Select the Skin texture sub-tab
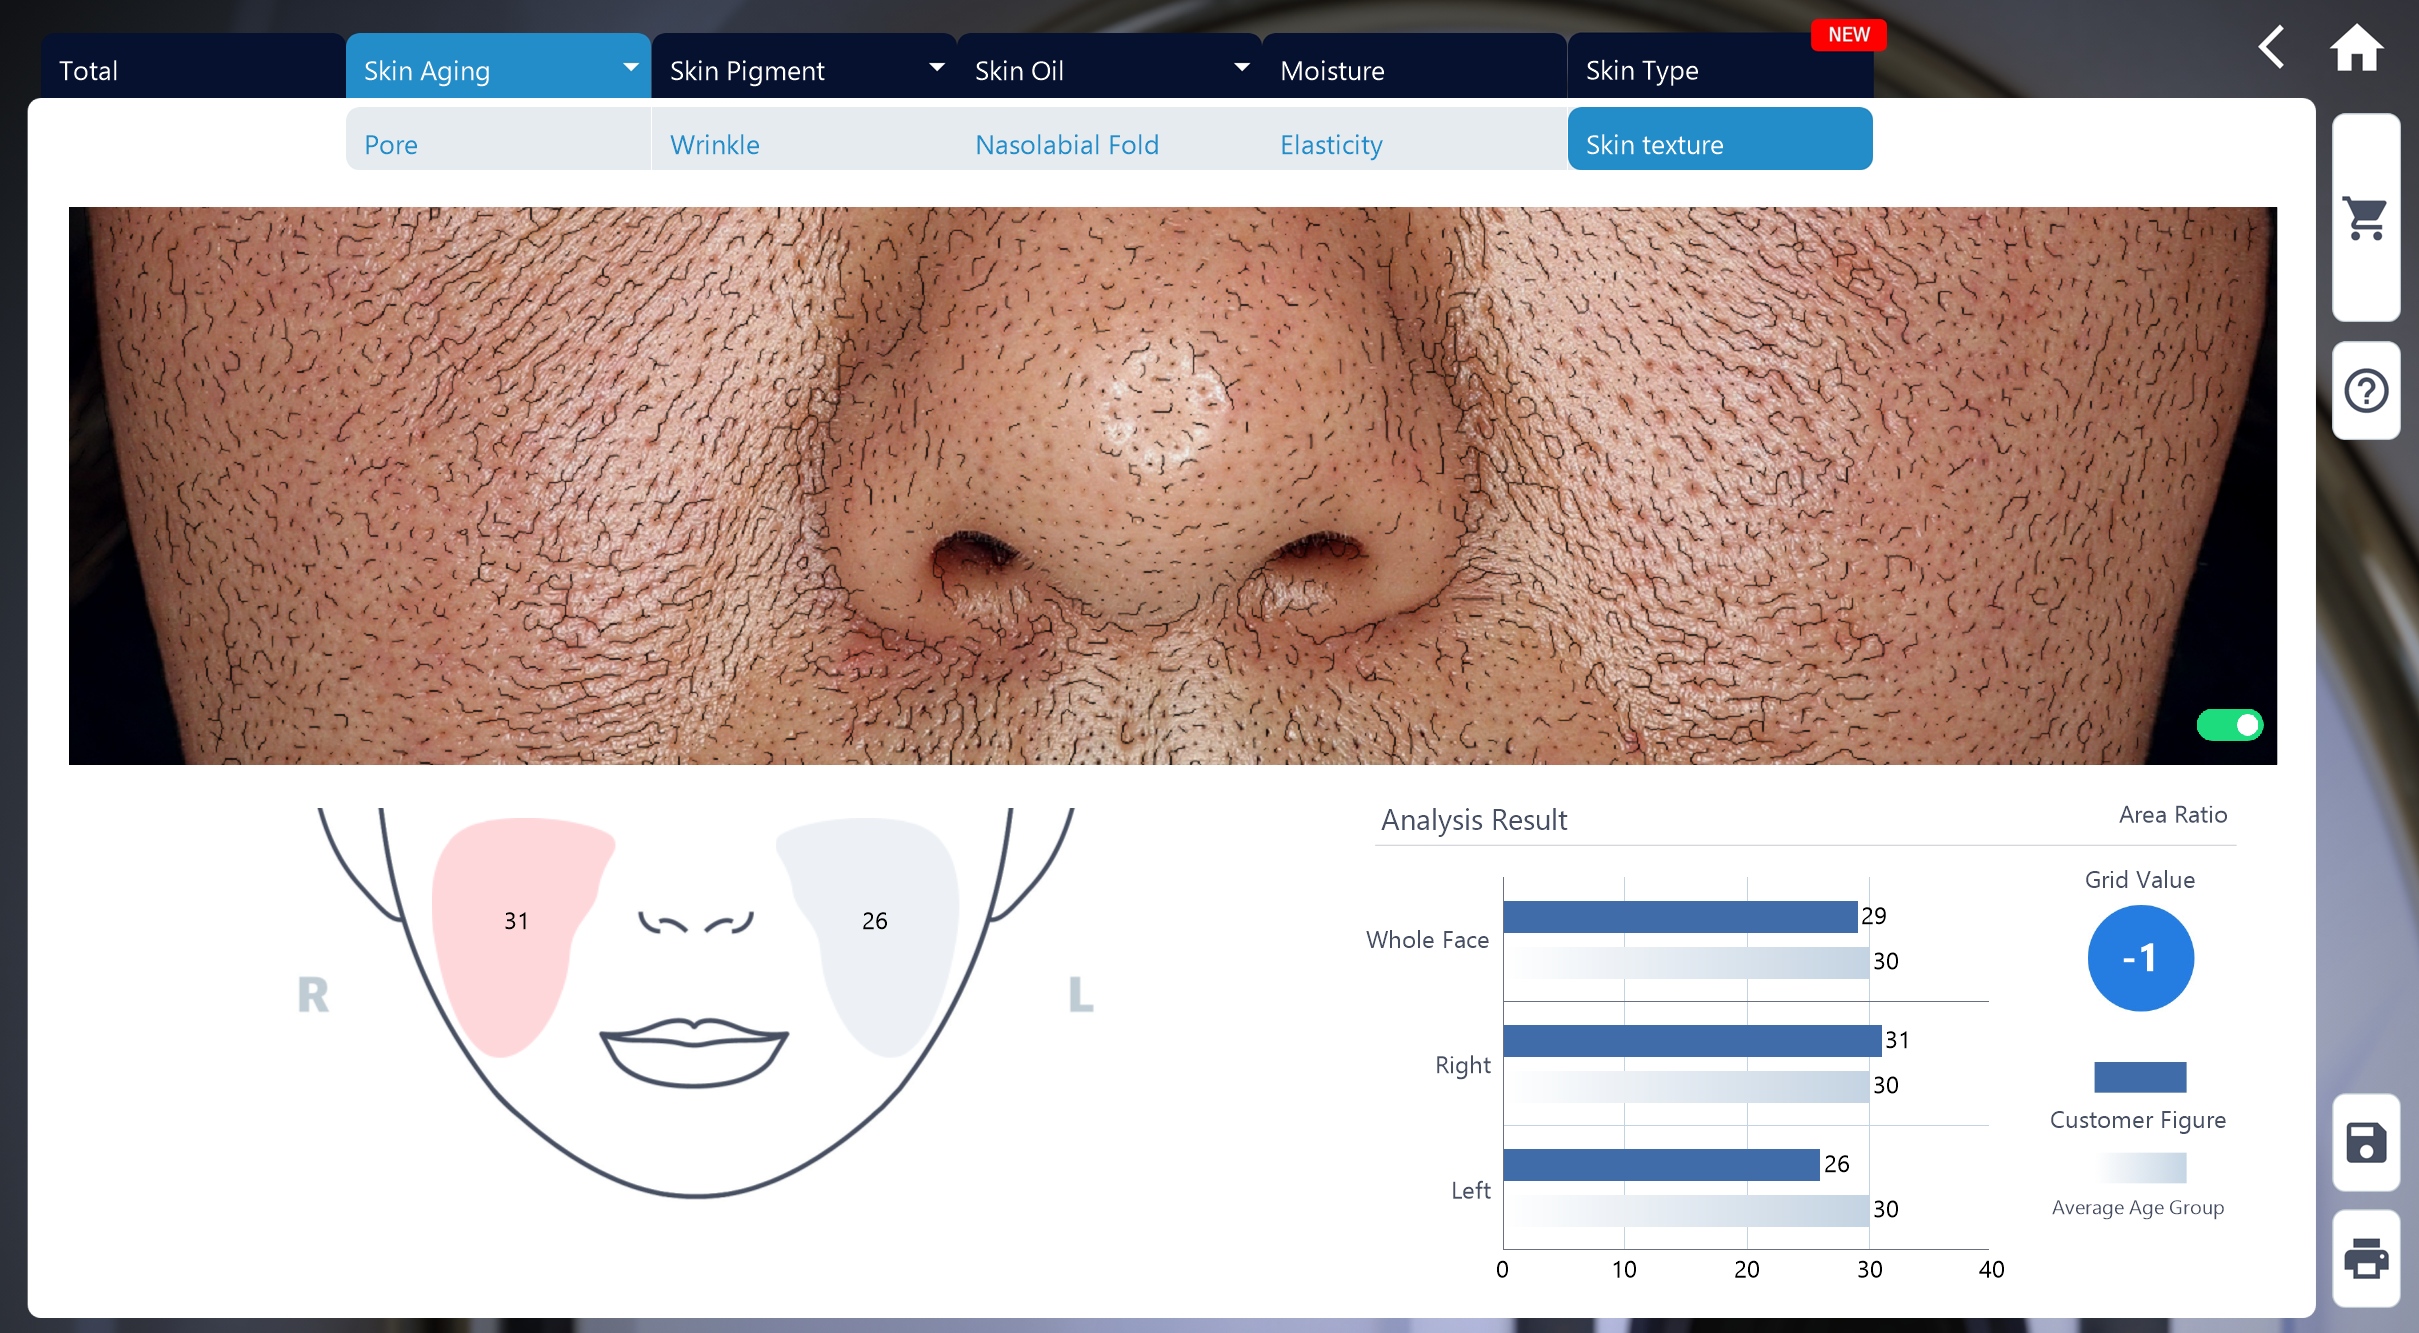Screen dimensions: 2419x1333 click(1720, 140)
